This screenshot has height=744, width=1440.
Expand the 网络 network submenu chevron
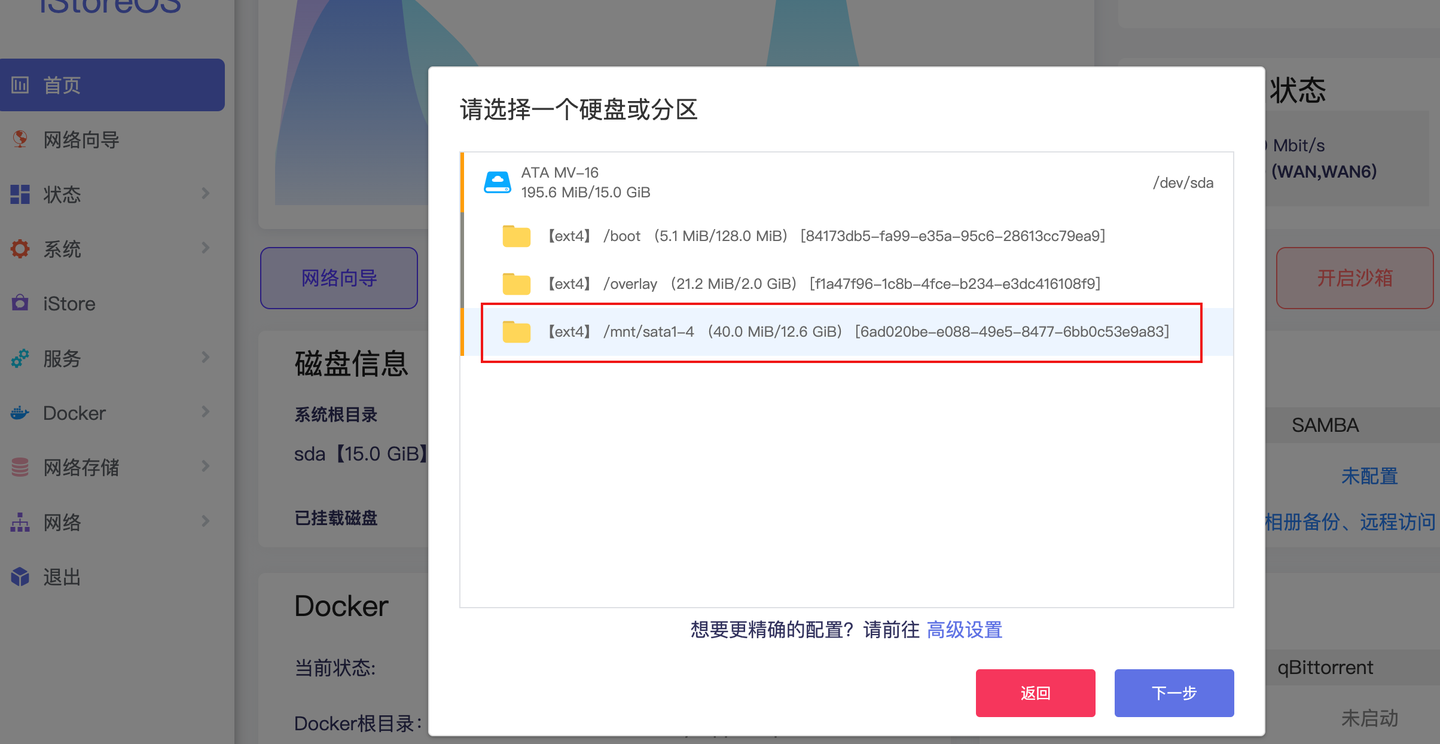[x=207, y=521]
